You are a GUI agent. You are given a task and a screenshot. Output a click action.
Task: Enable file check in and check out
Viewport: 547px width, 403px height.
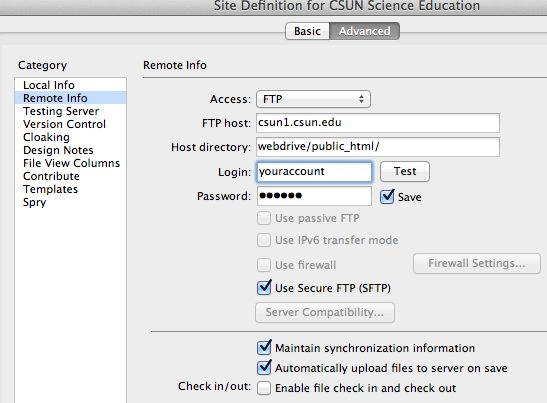coord(264,388)
